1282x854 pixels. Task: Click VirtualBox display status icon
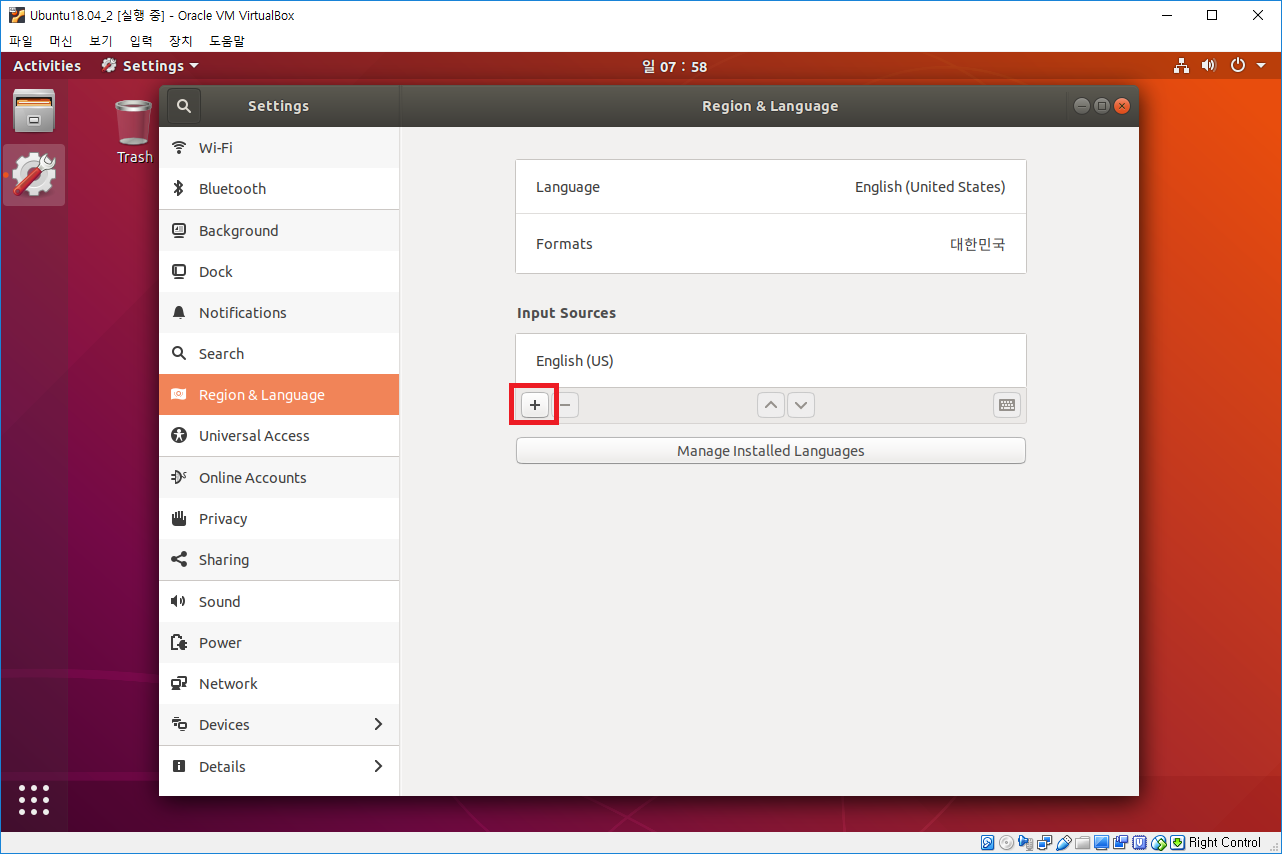1102,843
